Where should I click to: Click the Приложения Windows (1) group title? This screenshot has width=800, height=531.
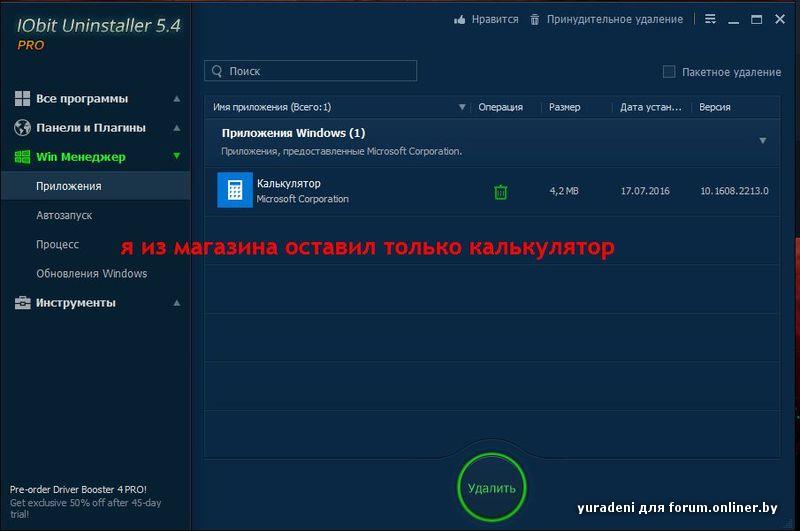tap(293, 133)
